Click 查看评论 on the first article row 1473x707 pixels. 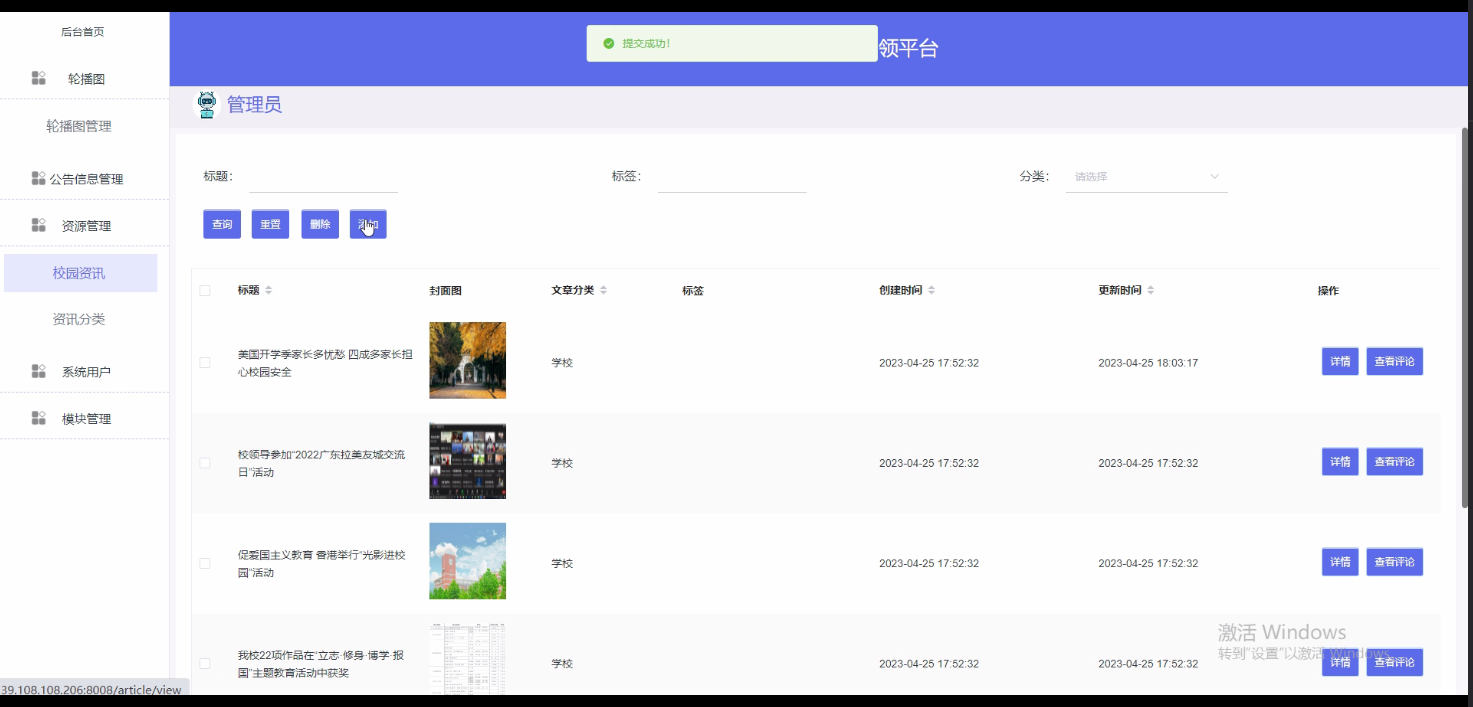[1394, 361]
